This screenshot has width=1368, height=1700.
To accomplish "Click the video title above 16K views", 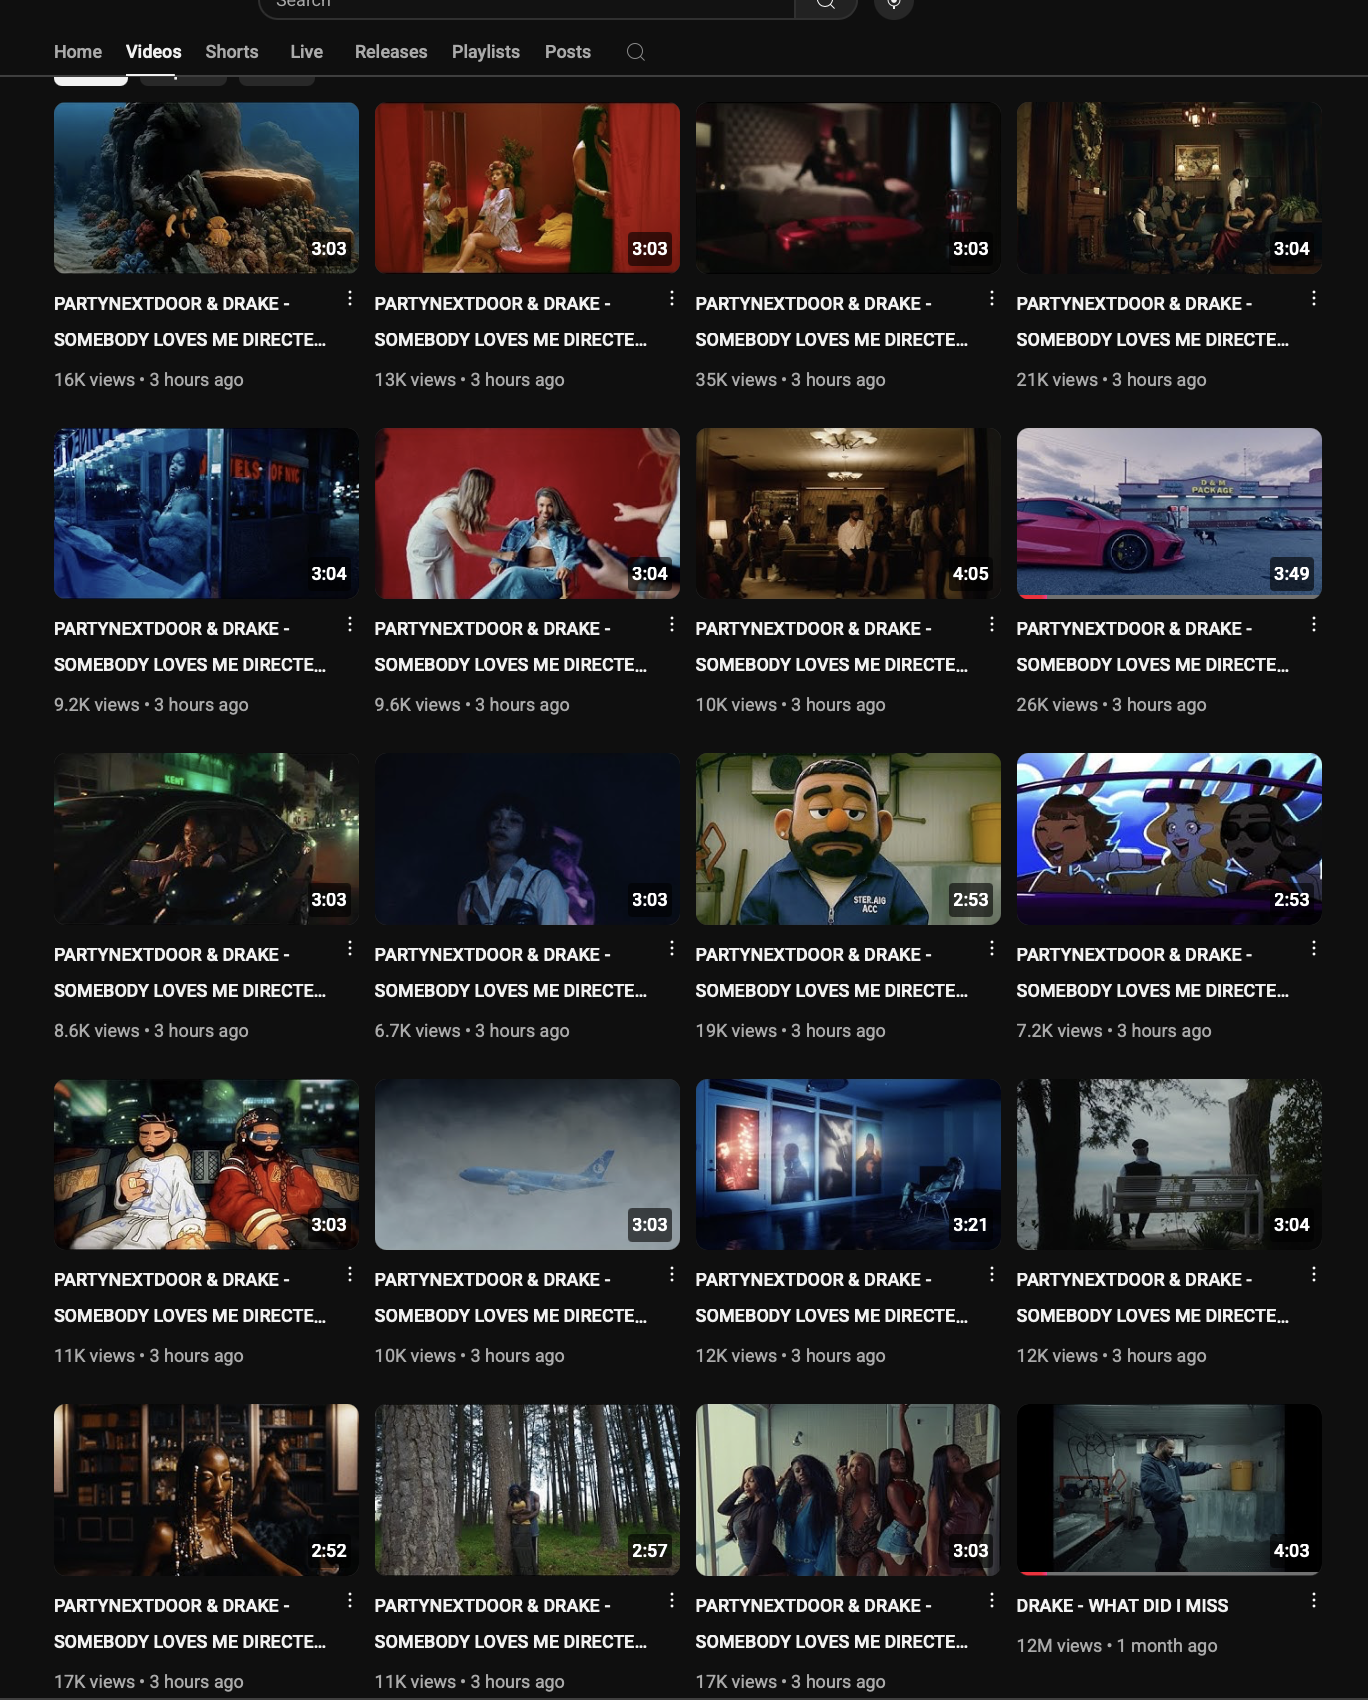I will pyautogui.click(x=190, y=321).
